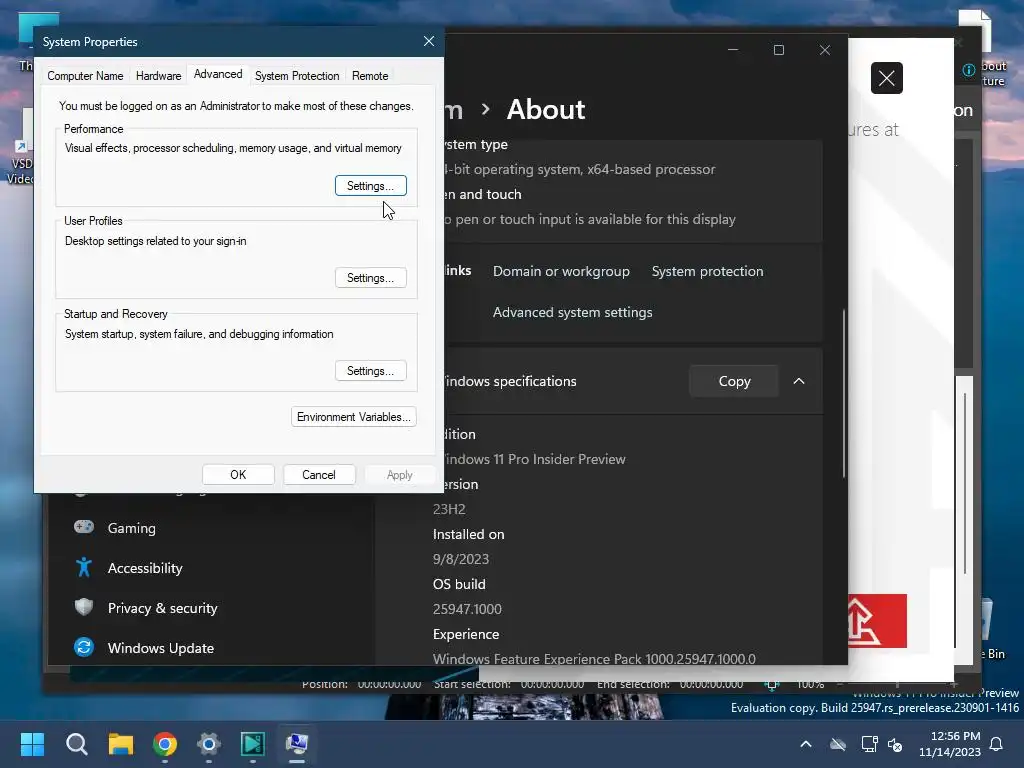Open Windows Update settings page
The height and width of the screenshot is (768, 1024).
161,648
